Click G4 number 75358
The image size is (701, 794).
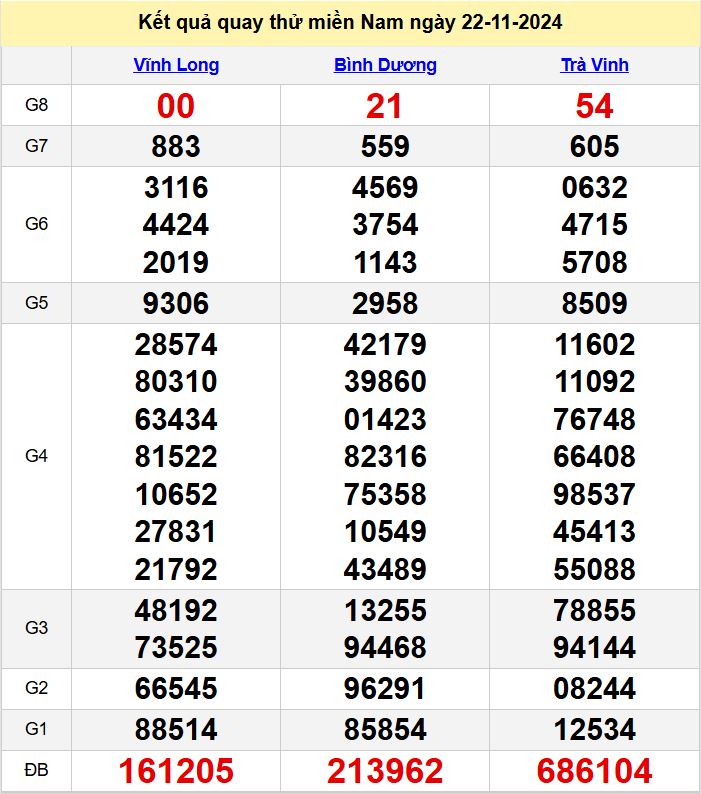pyautogui.click(x=385, y=494)
